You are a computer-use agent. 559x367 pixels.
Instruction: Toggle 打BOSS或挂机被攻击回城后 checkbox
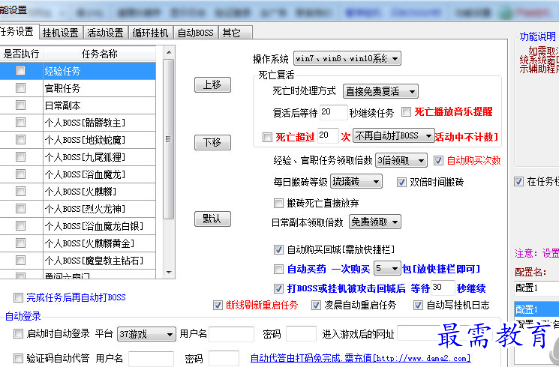(278, 288)
